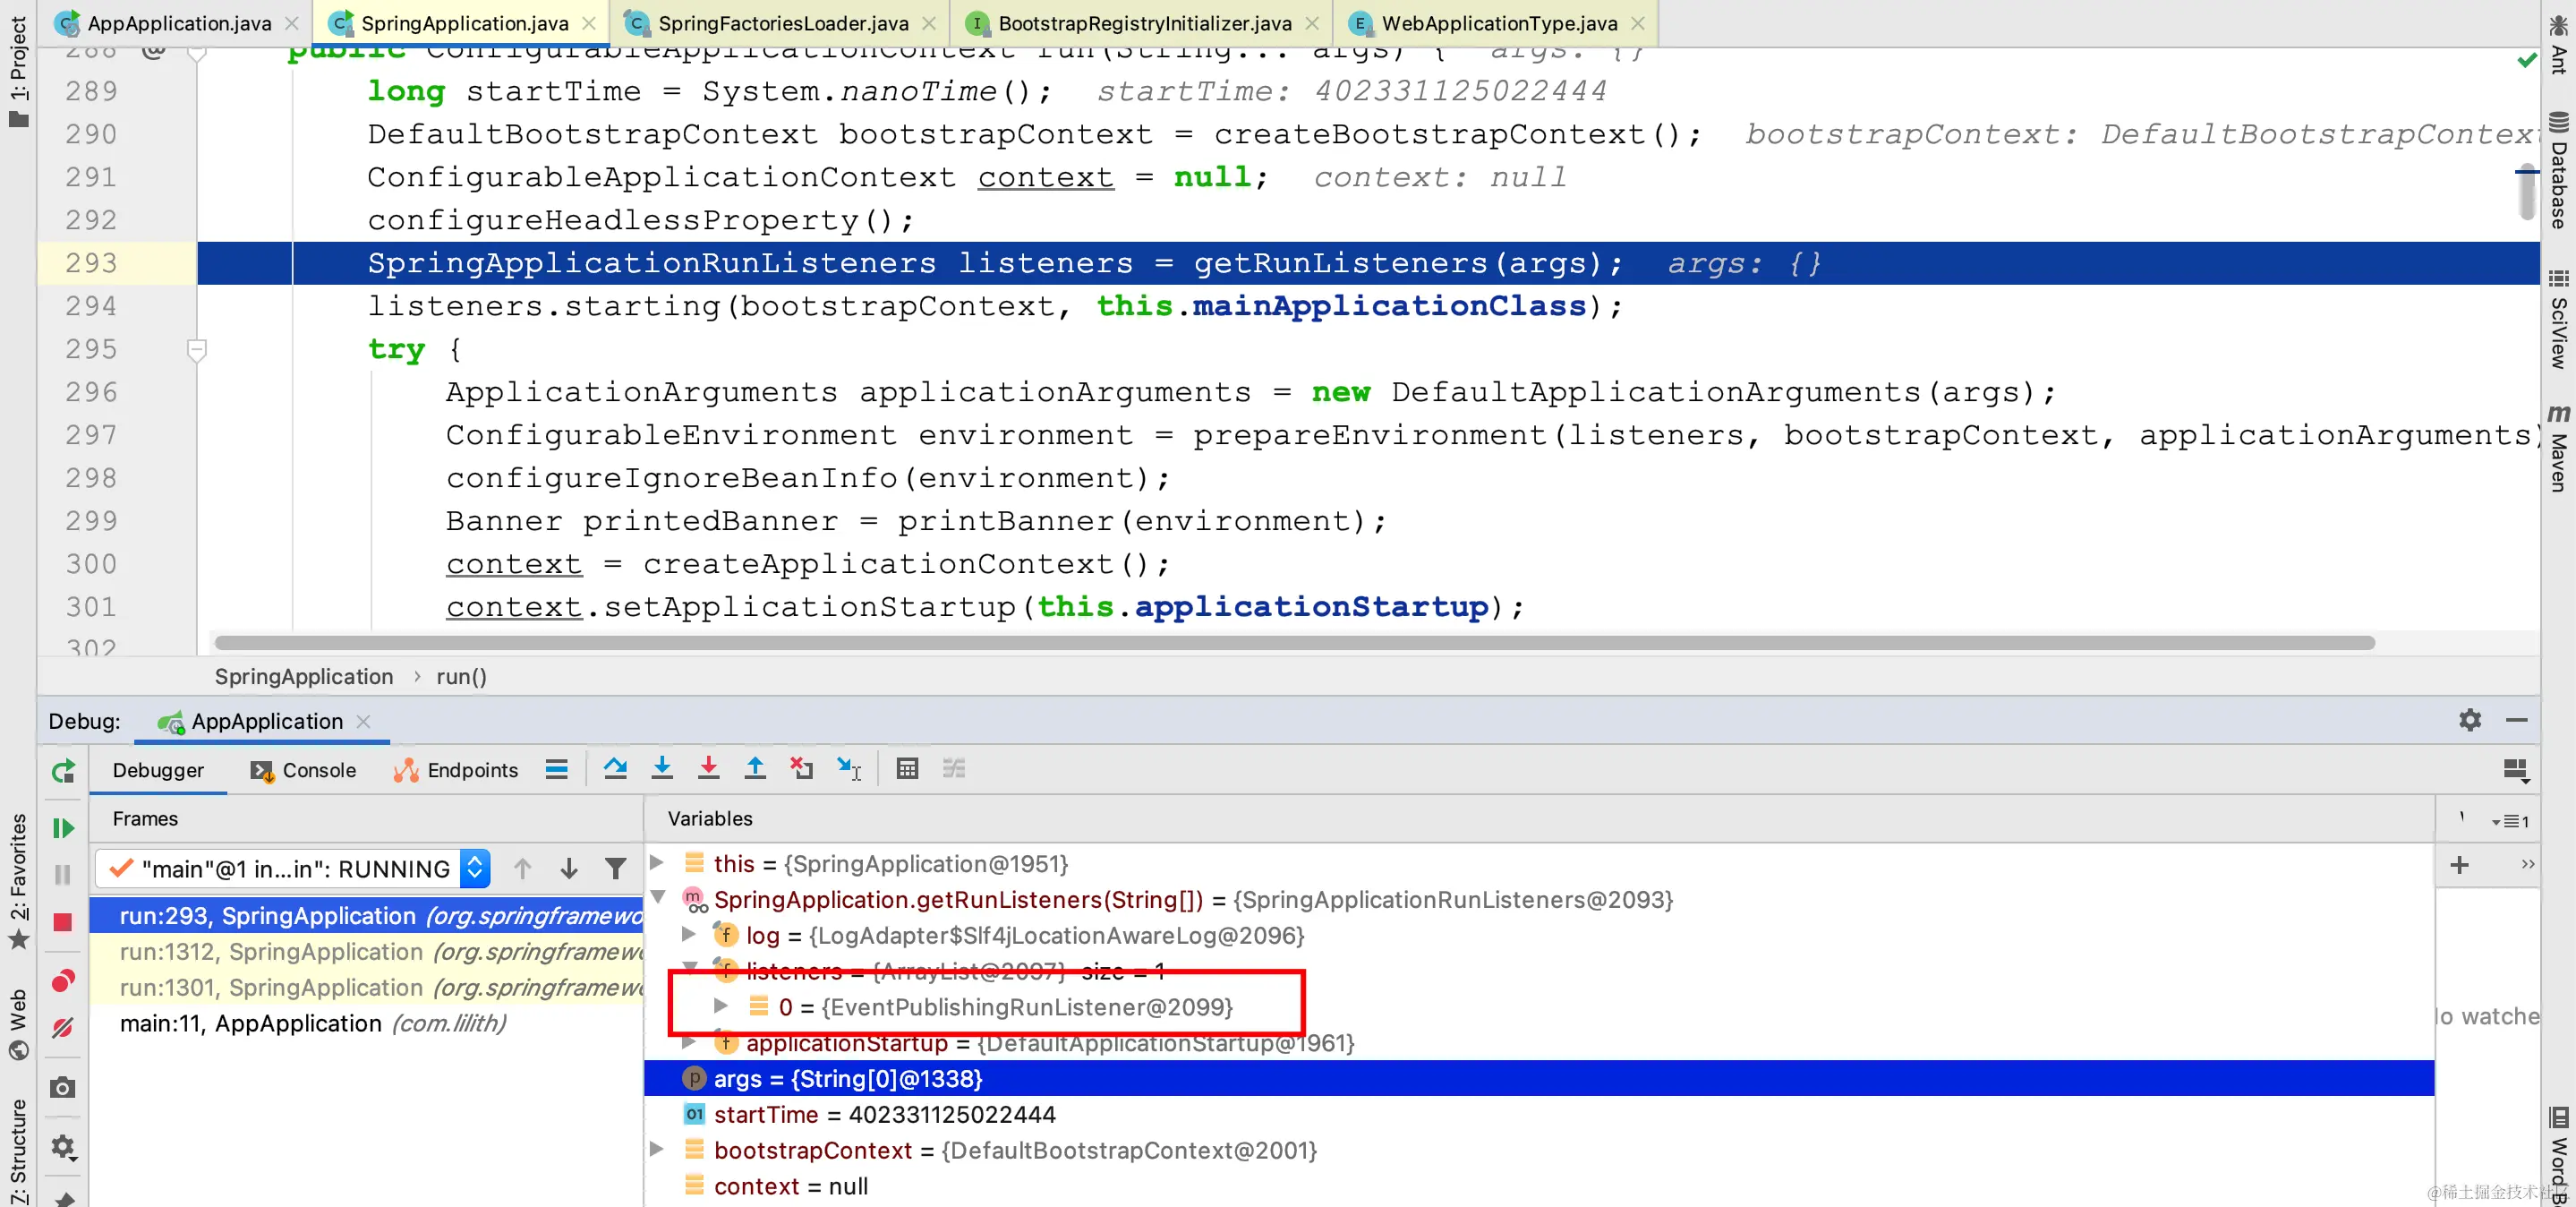Collapse the SpringApplication.getRunListeners node

click(659, 898)
